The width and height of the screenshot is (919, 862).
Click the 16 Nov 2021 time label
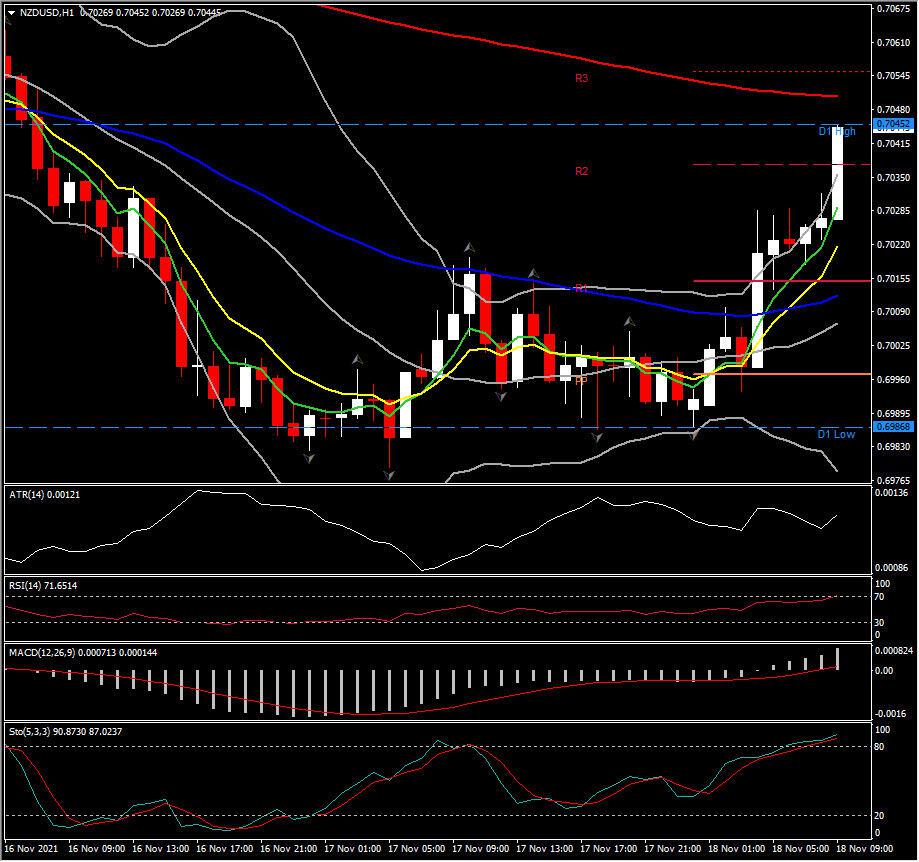coord(31,849)
